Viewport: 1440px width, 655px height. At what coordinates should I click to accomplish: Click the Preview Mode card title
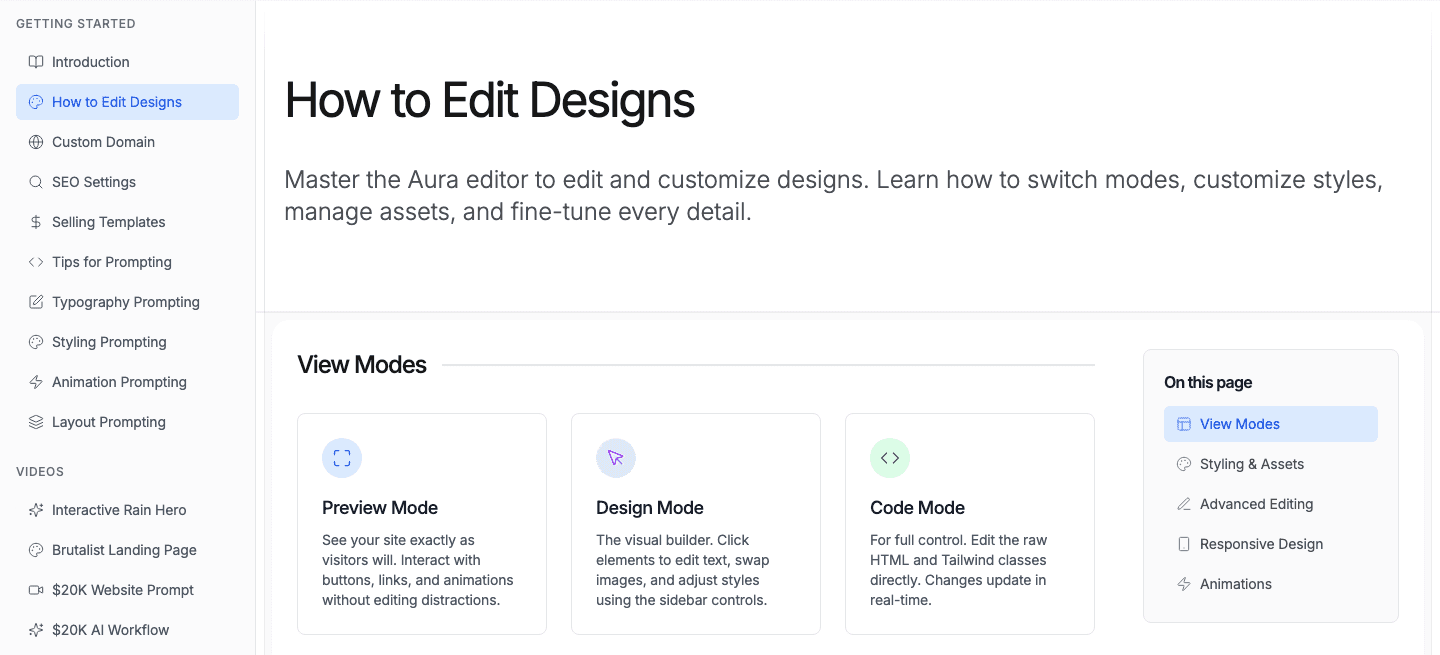tap(380, 507)
